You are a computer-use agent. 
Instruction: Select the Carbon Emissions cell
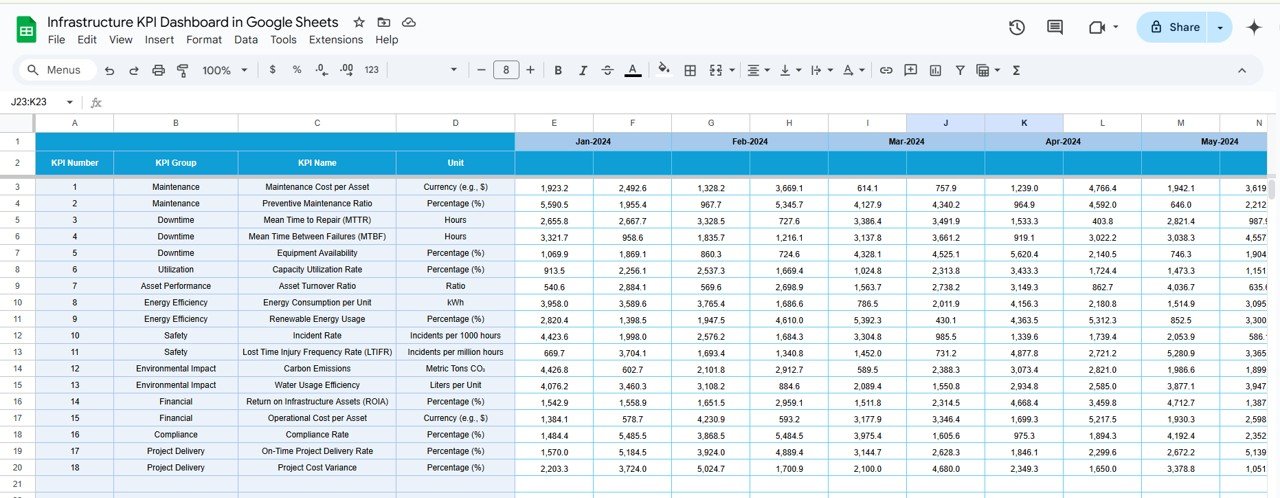(x=317, y=369)
